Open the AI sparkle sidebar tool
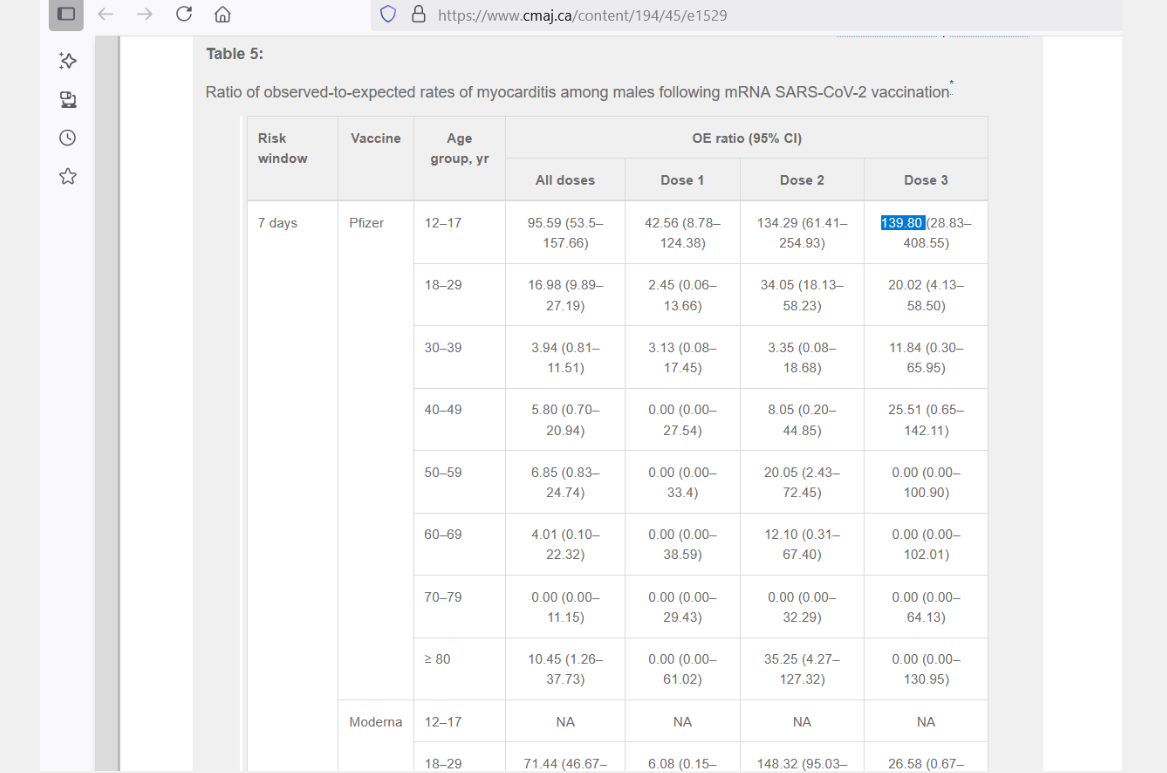This screenshot has height=773, width=1167. pos(68,61)
